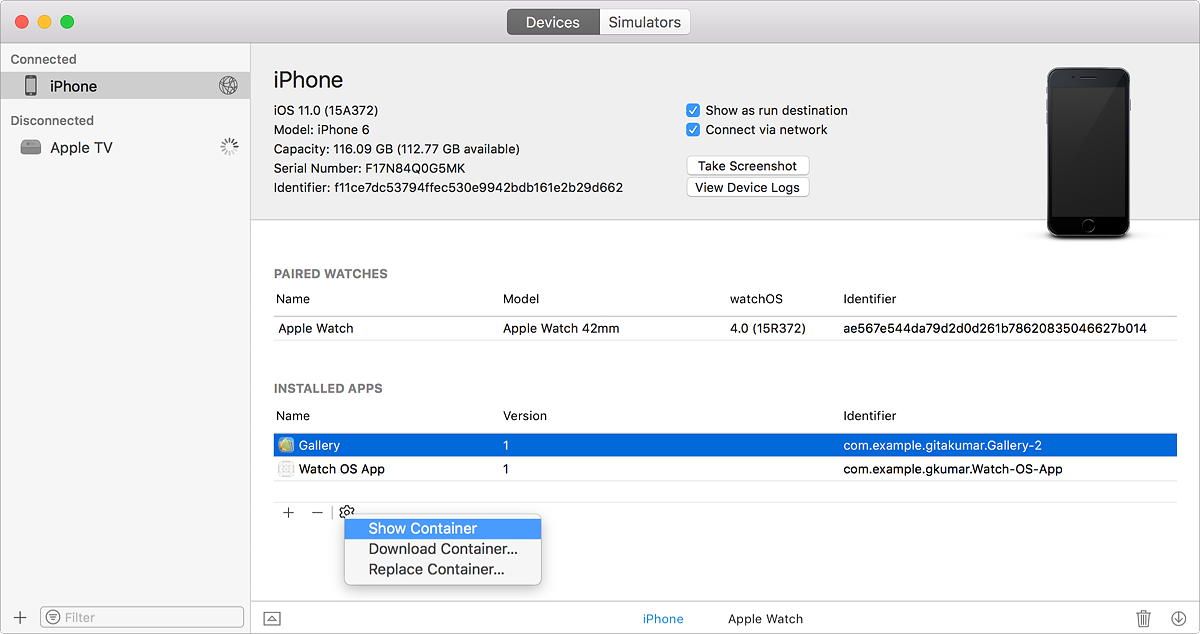
Task: Click the Apple Watch 42mm model cell
Action: pos(561,328)
